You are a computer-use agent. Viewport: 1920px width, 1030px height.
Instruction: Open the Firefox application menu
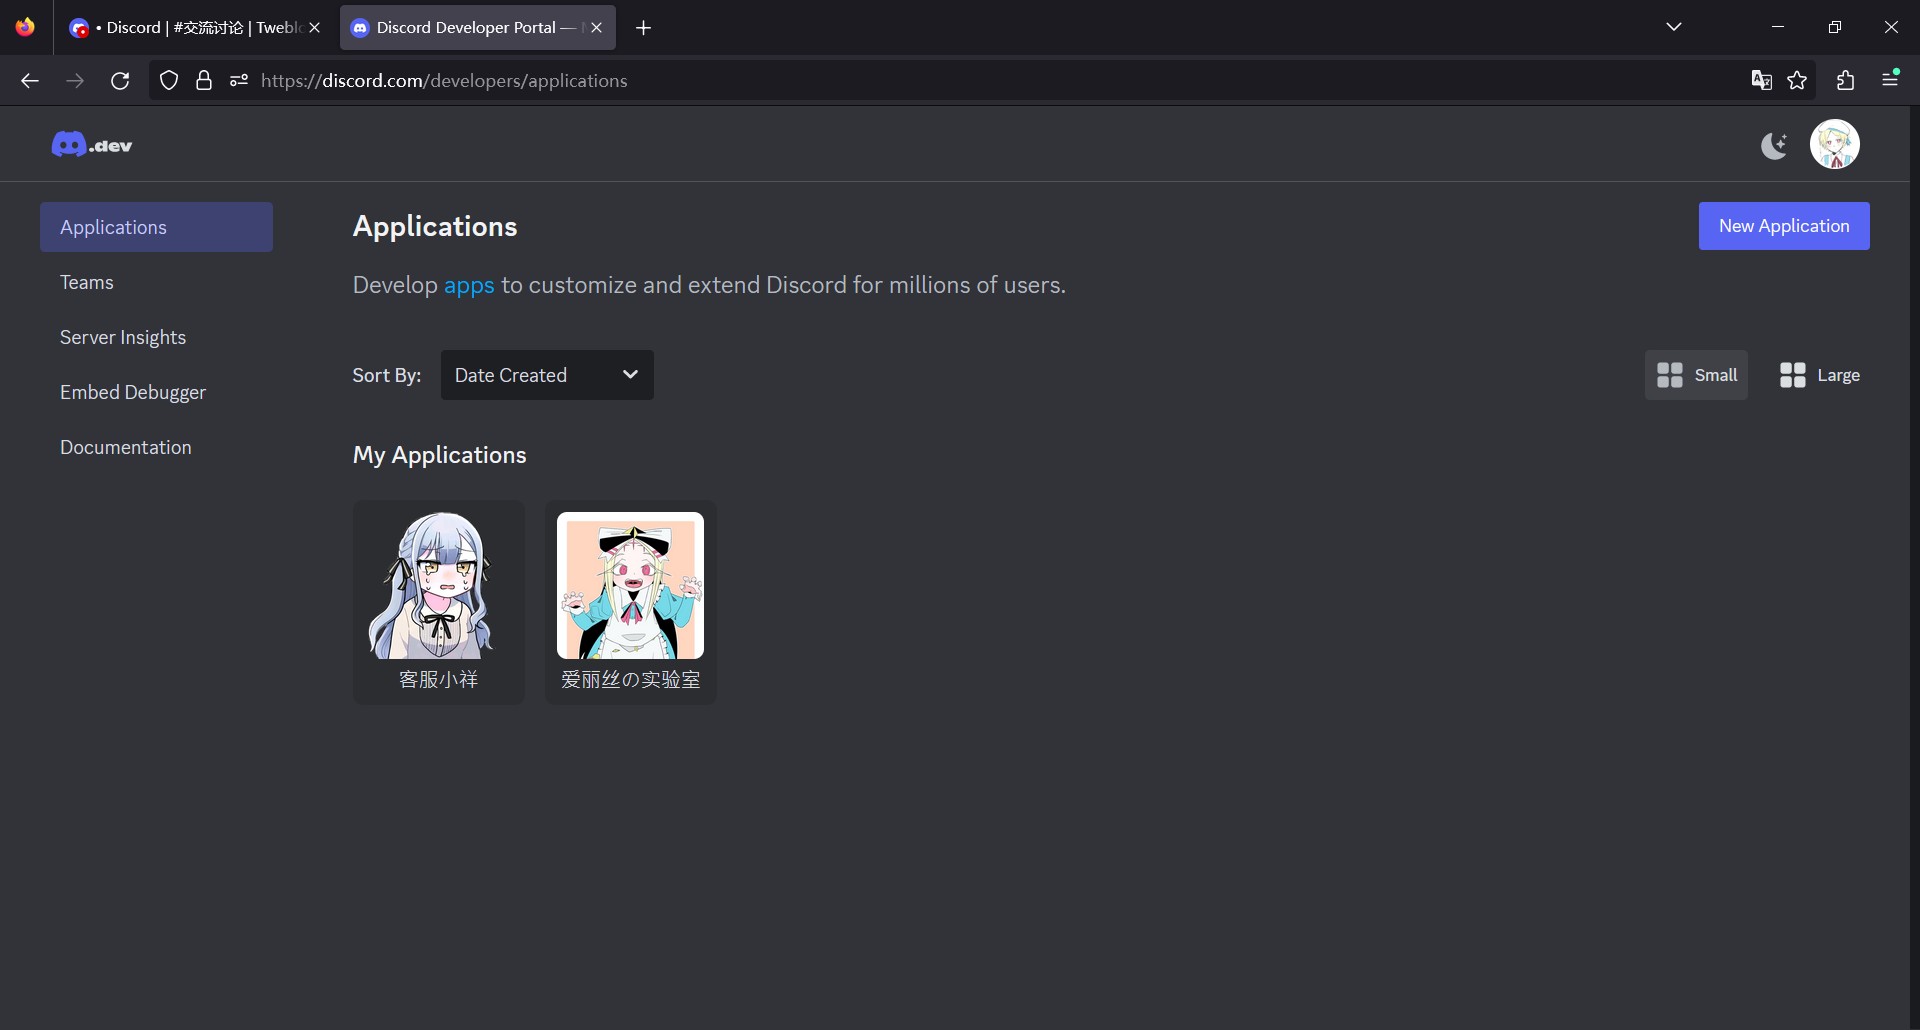(x=1890, y=79)
